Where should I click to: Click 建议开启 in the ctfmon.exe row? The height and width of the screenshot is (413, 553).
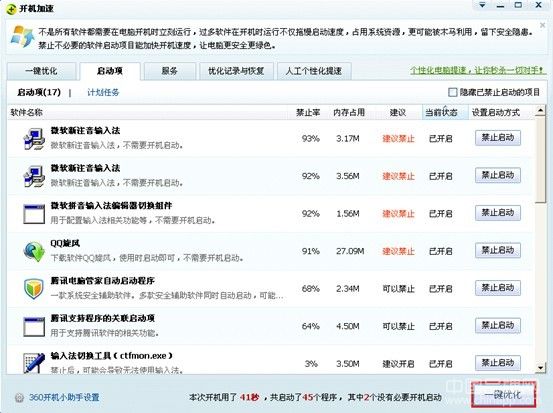coord(398,364)
